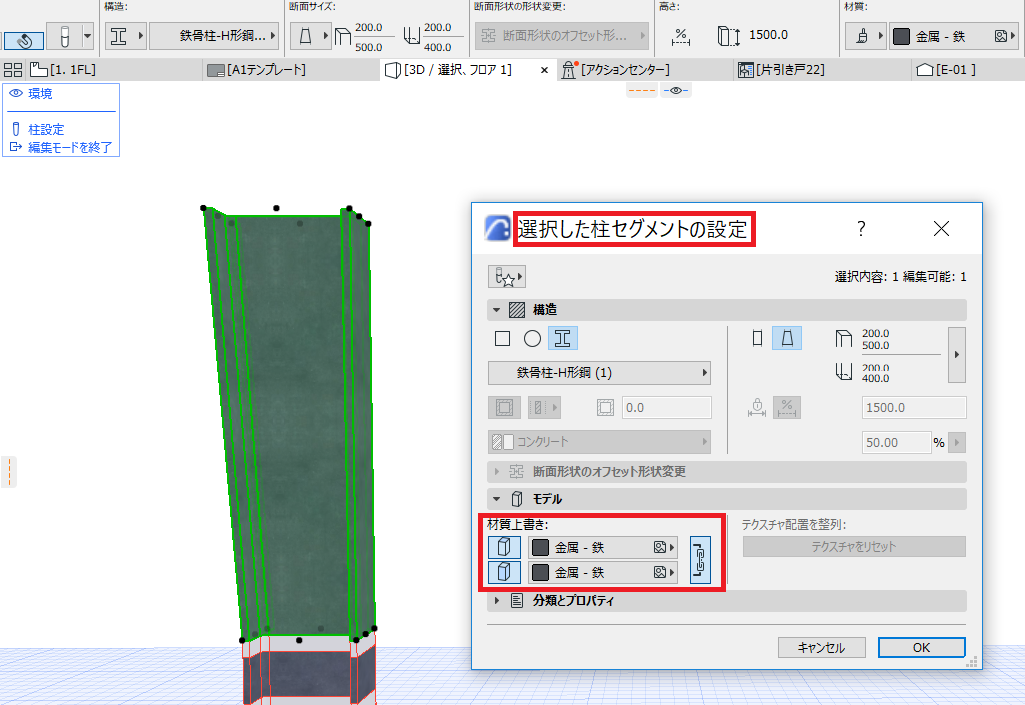The image size is (1025, 705).
Task: Choose the H-shaped complex profile icon
Action: pos(562,338)
